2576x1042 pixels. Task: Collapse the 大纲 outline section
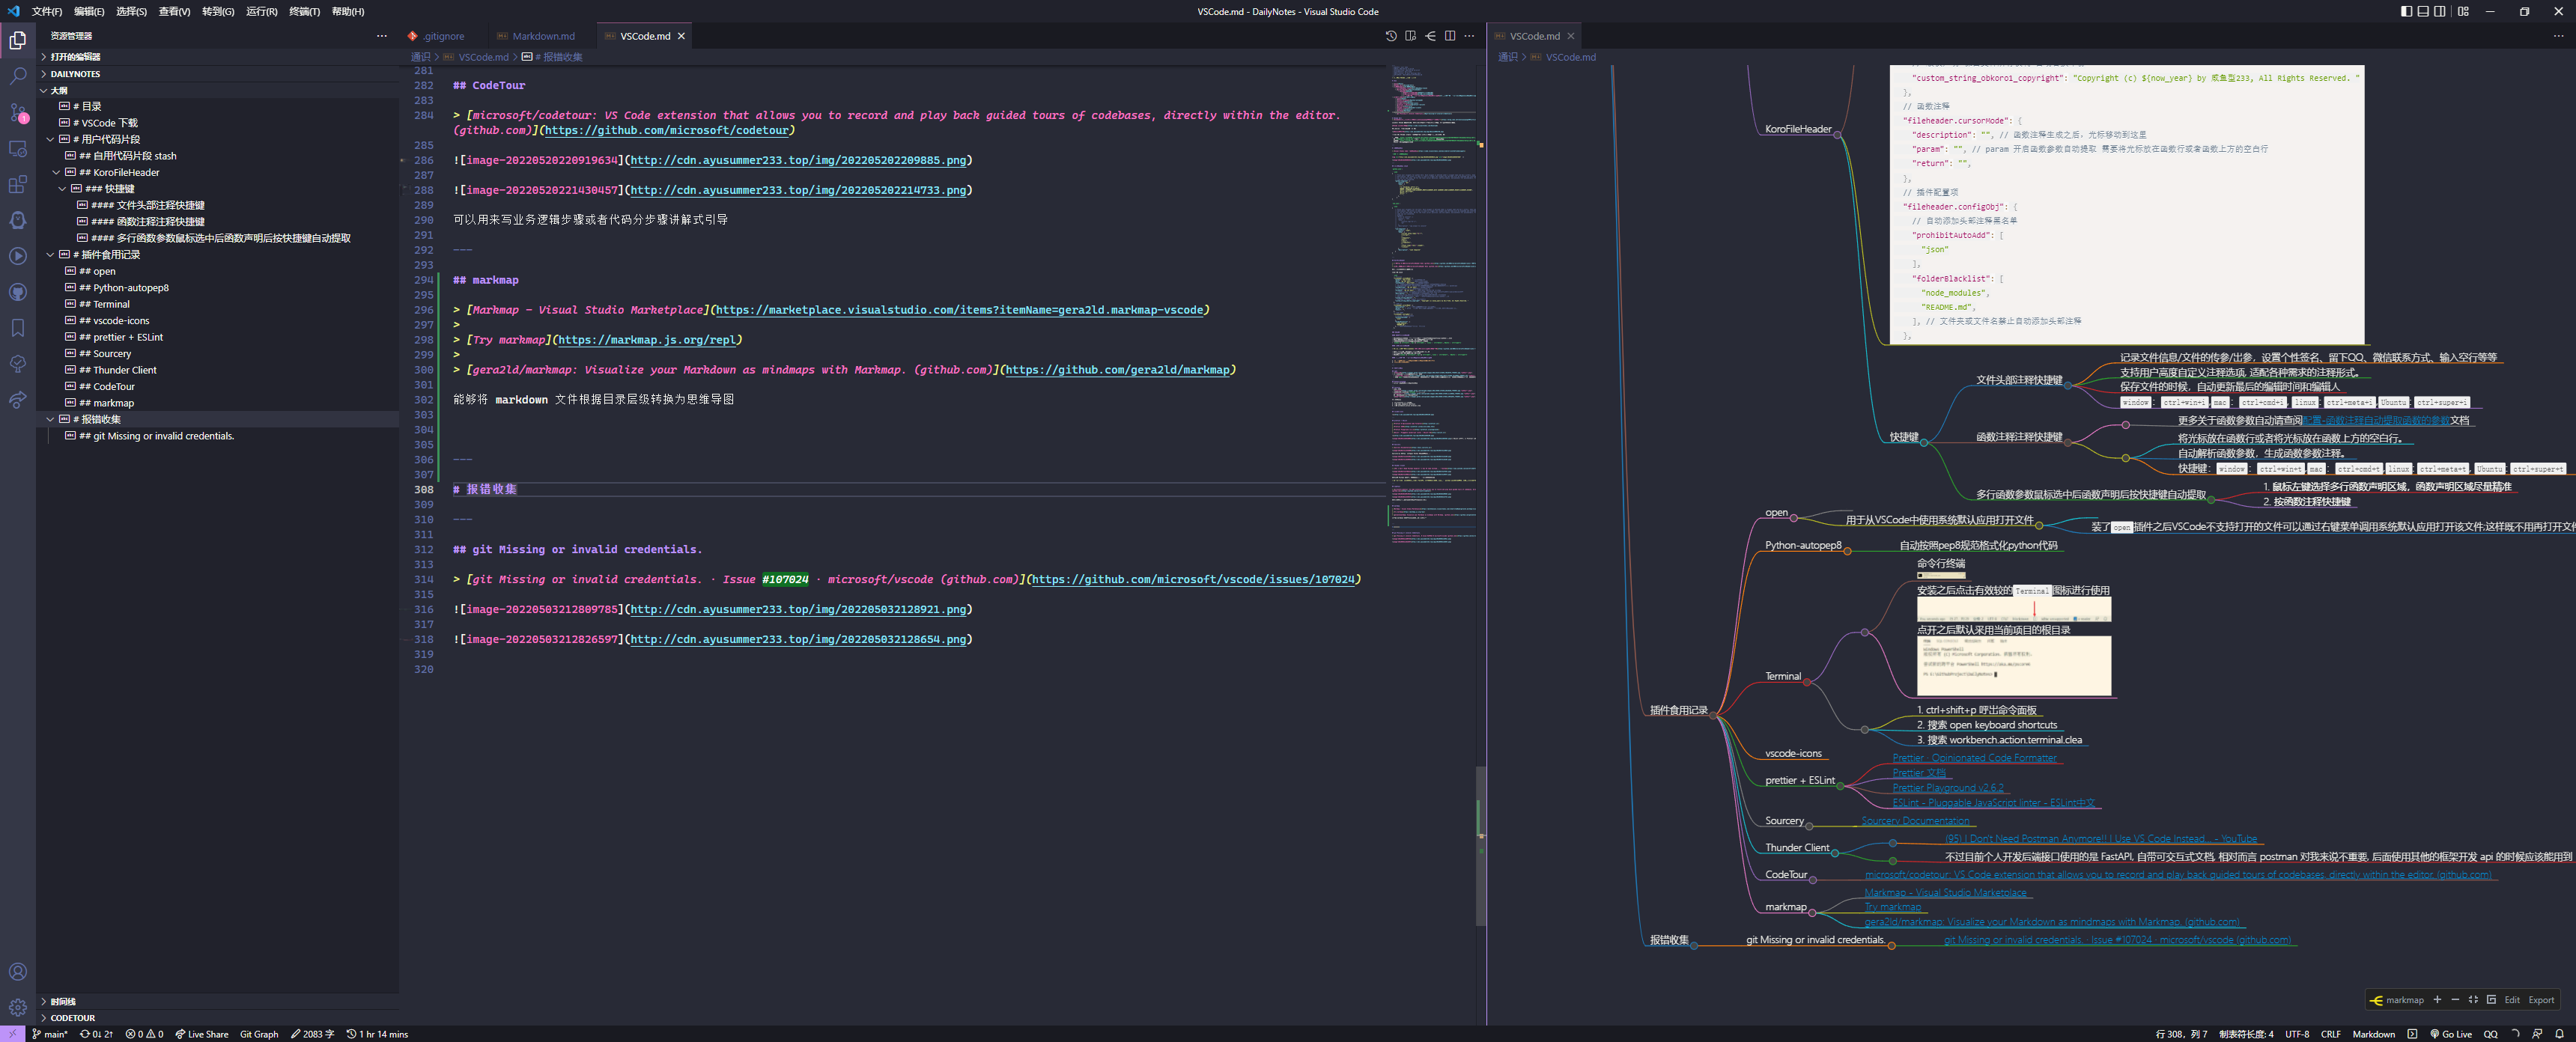click(x=218, y=90)
